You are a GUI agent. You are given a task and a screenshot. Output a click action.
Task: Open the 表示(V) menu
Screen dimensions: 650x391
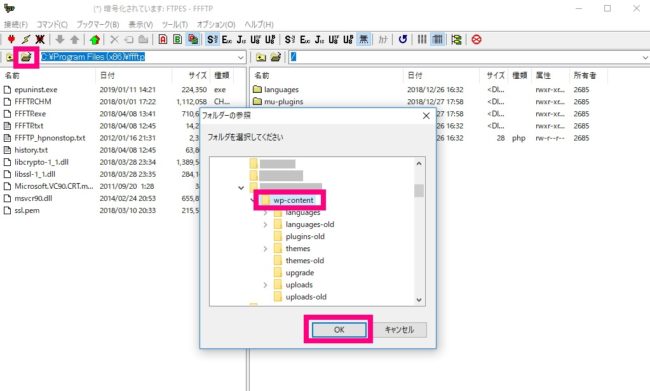[141, 24]
